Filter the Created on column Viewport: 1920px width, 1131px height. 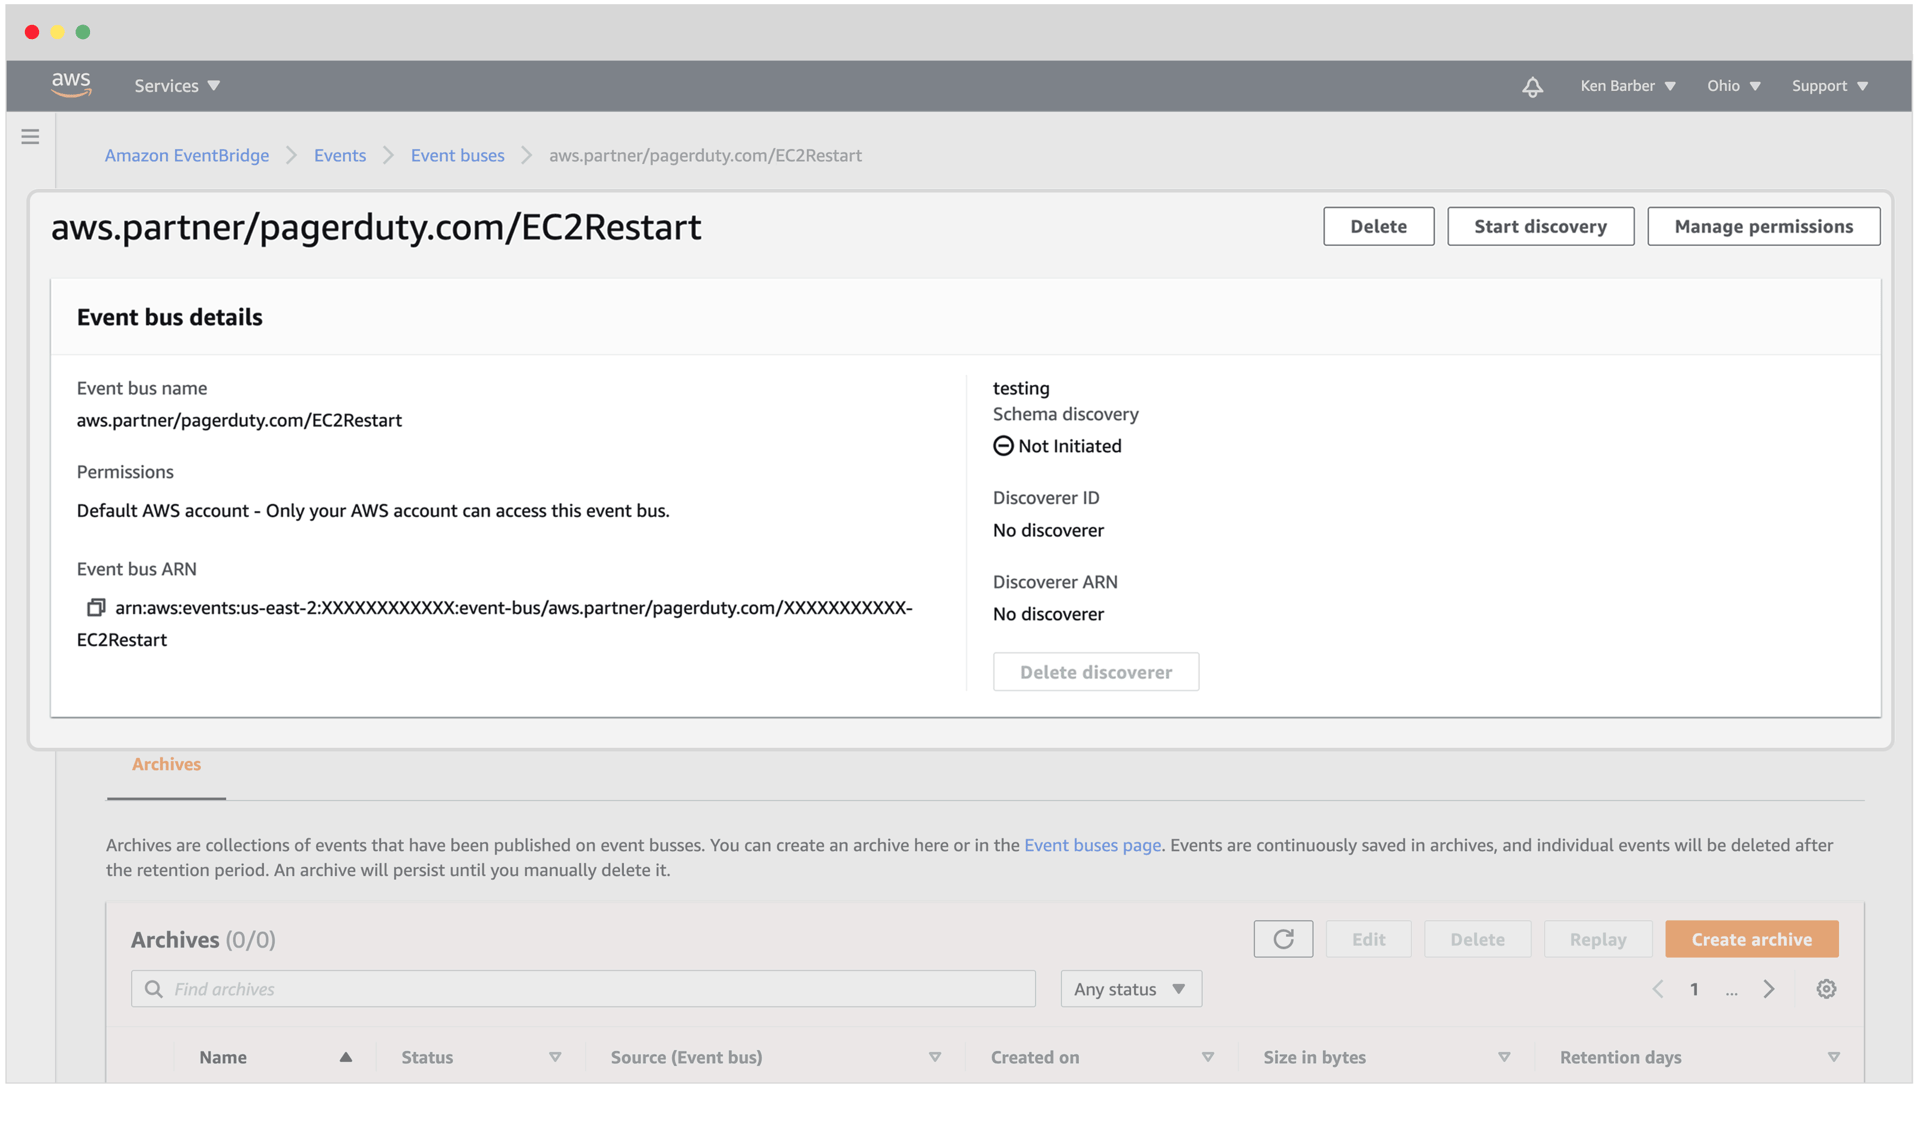[1209, 1056]
